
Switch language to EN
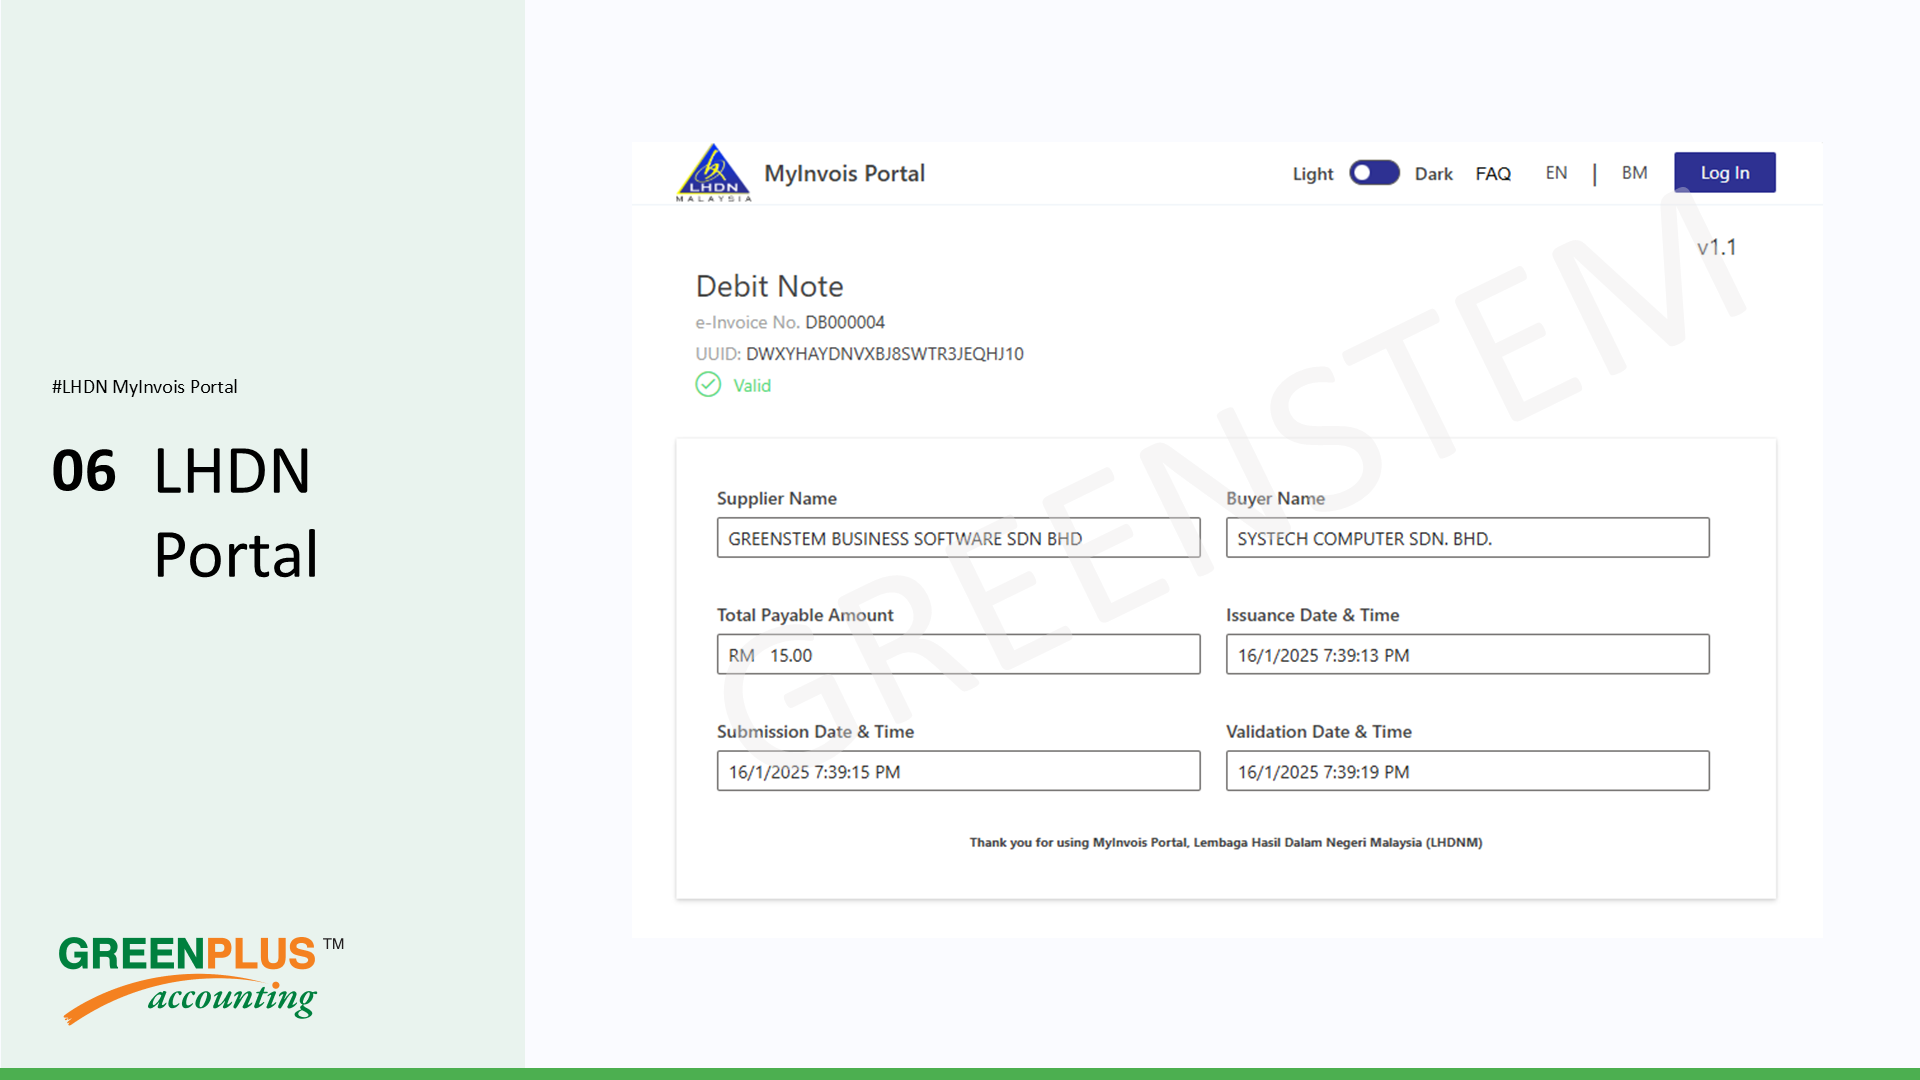pos(1556,173)
